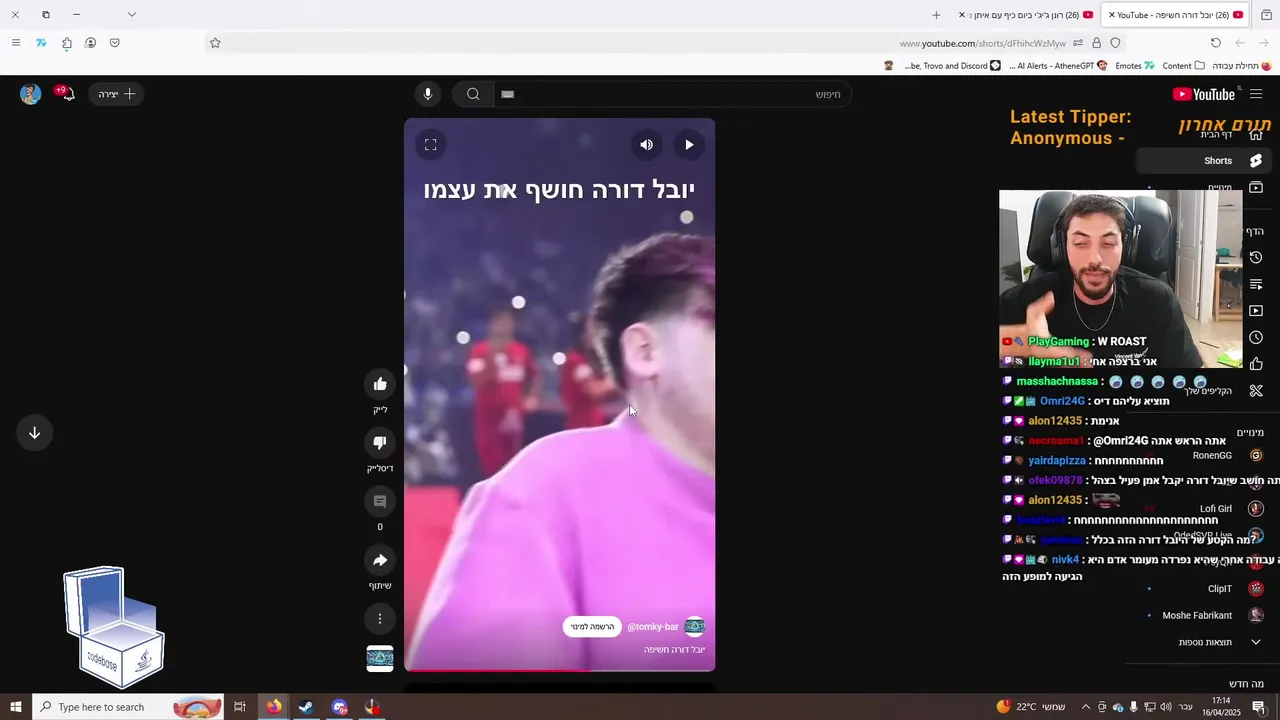The height and width of the screenshot is (720, 1280).
Task: Bookmark this page with the star icon
Action: click(215, 43)
